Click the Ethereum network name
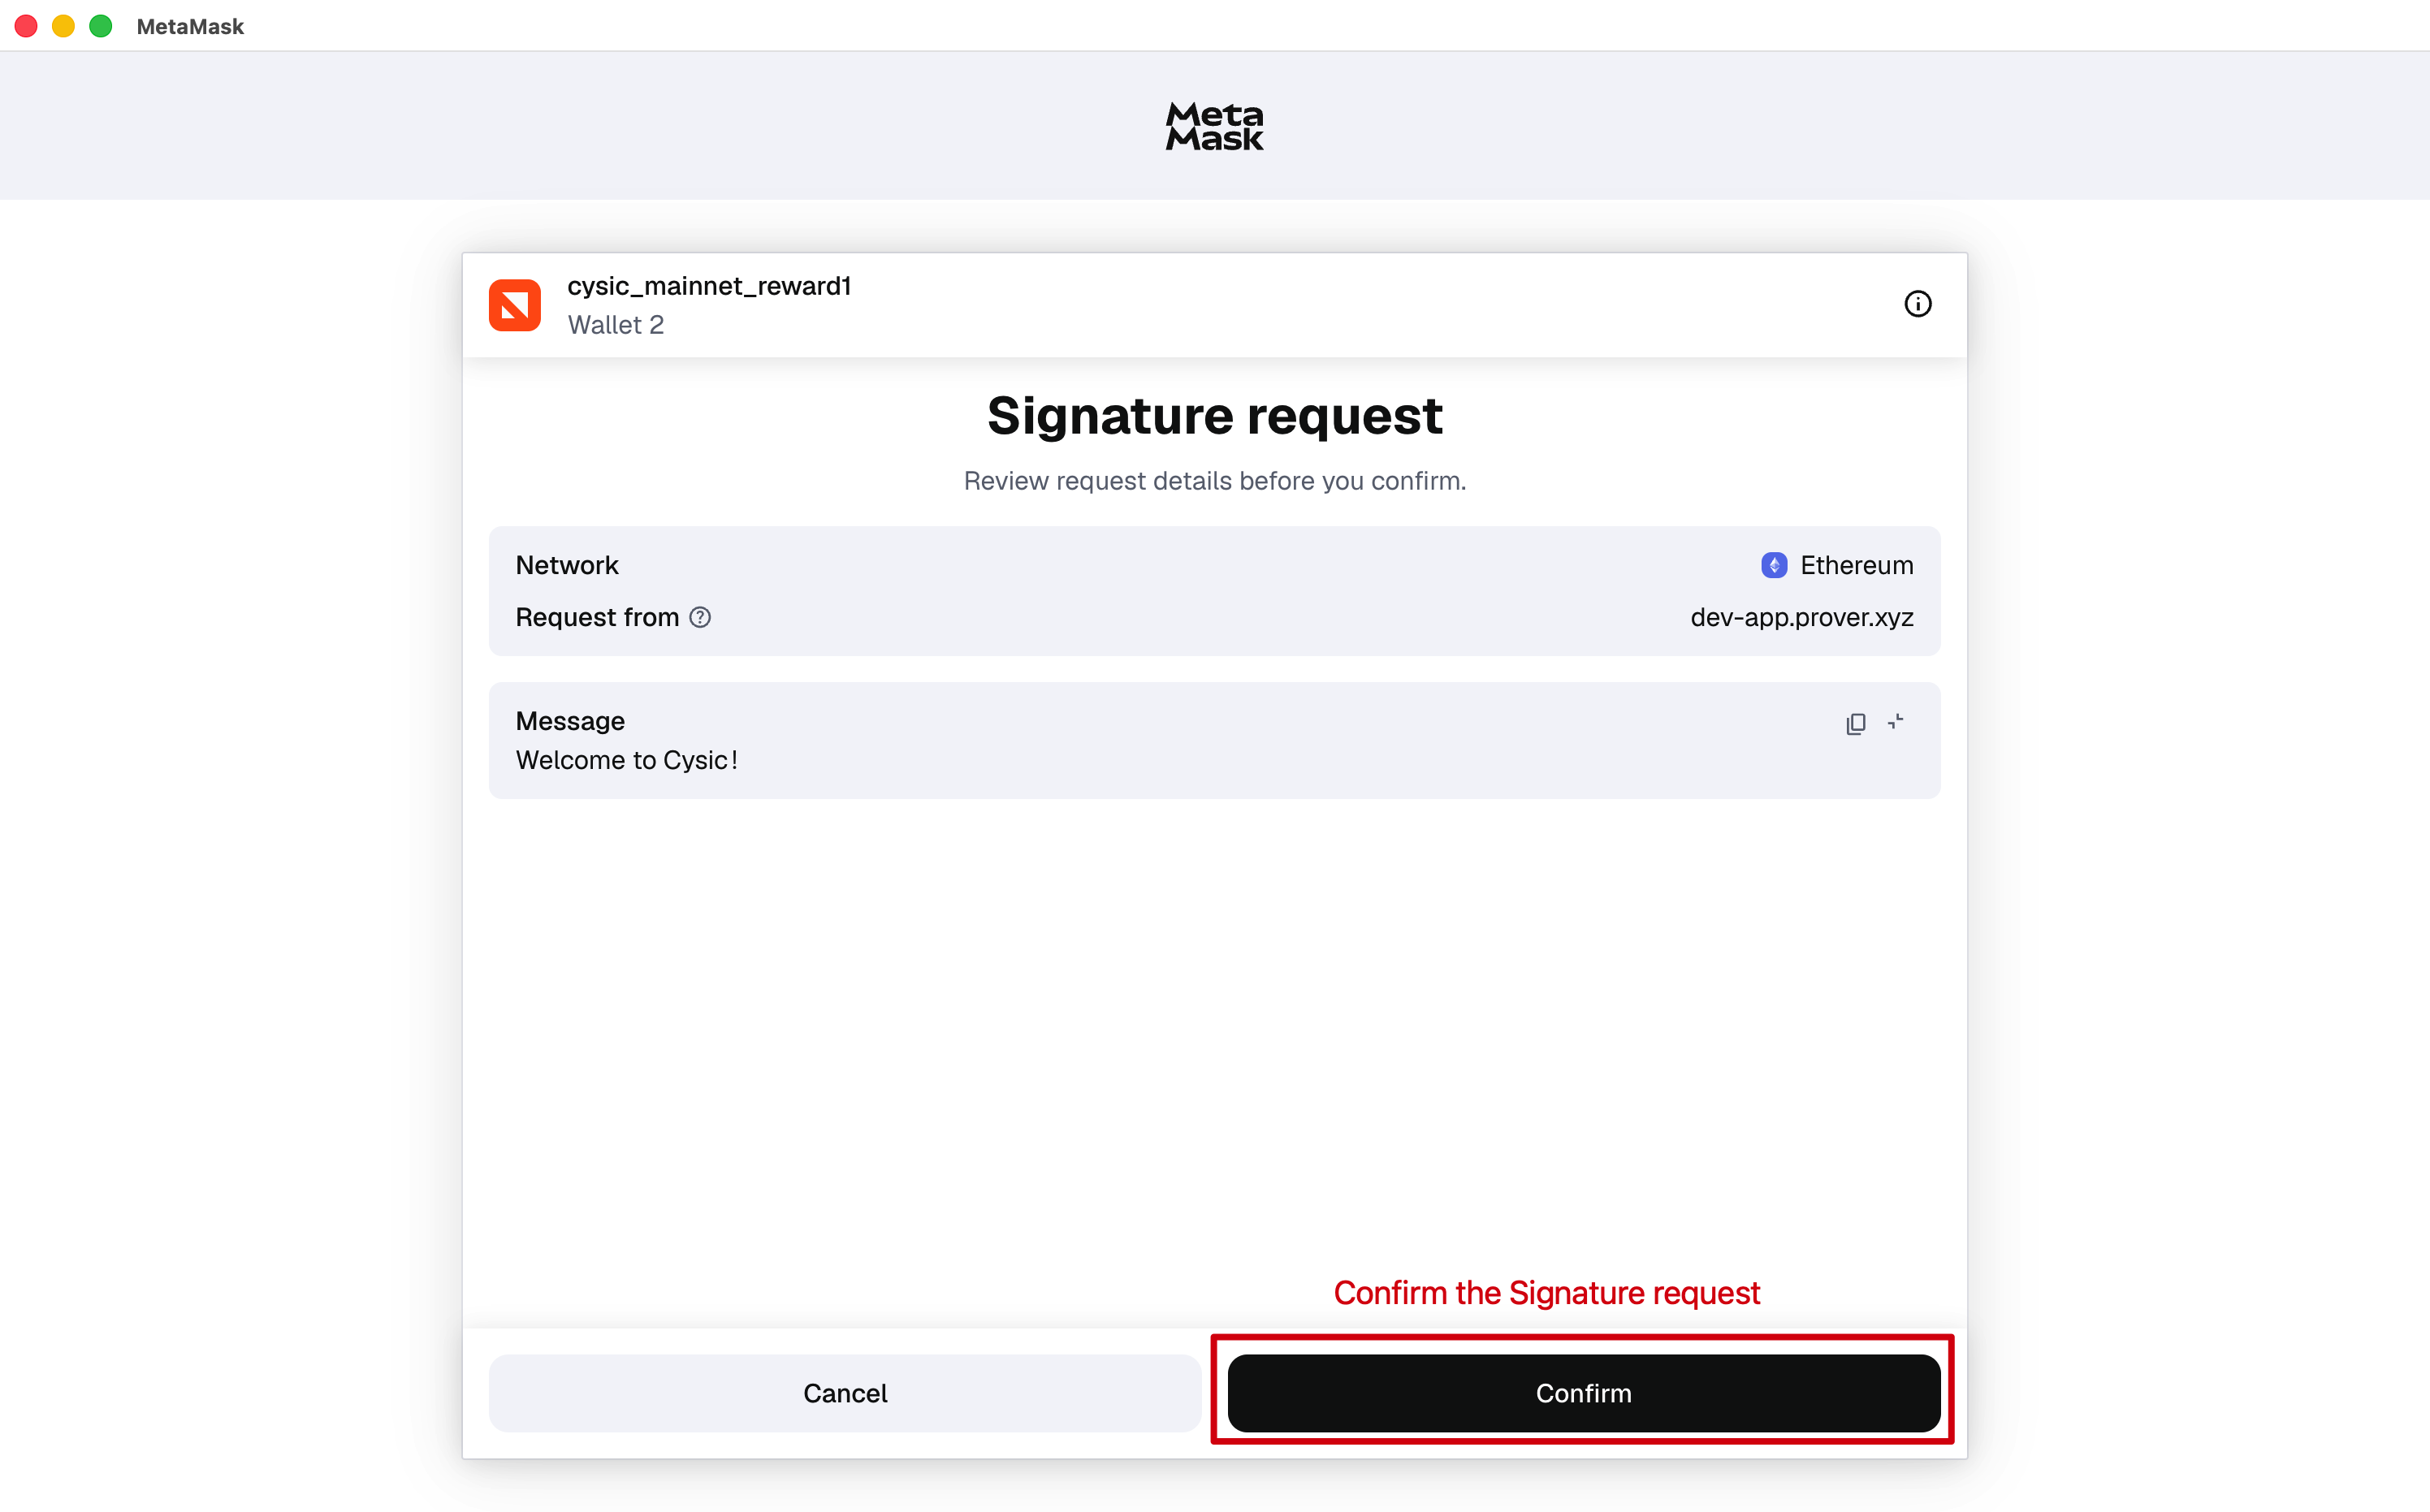The height and width of the screenshot is (1512, 2430). pos(1856,565)
